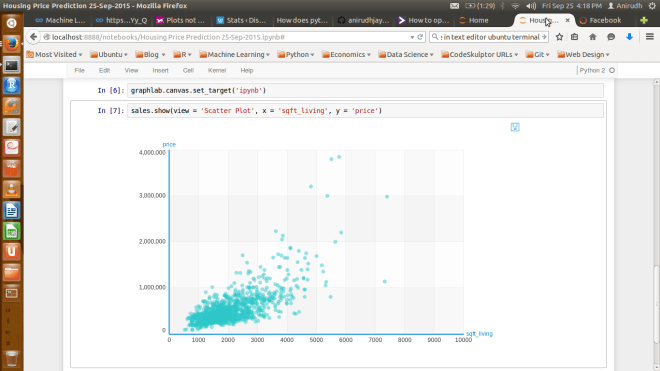
Task: Open the Terminal launcher icon
Action: coord(11,65)
